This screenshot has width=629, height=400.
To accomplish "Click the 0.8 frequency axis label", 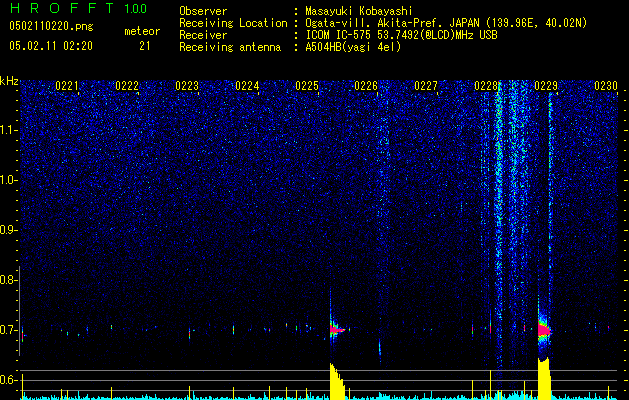I will point(7,280).
